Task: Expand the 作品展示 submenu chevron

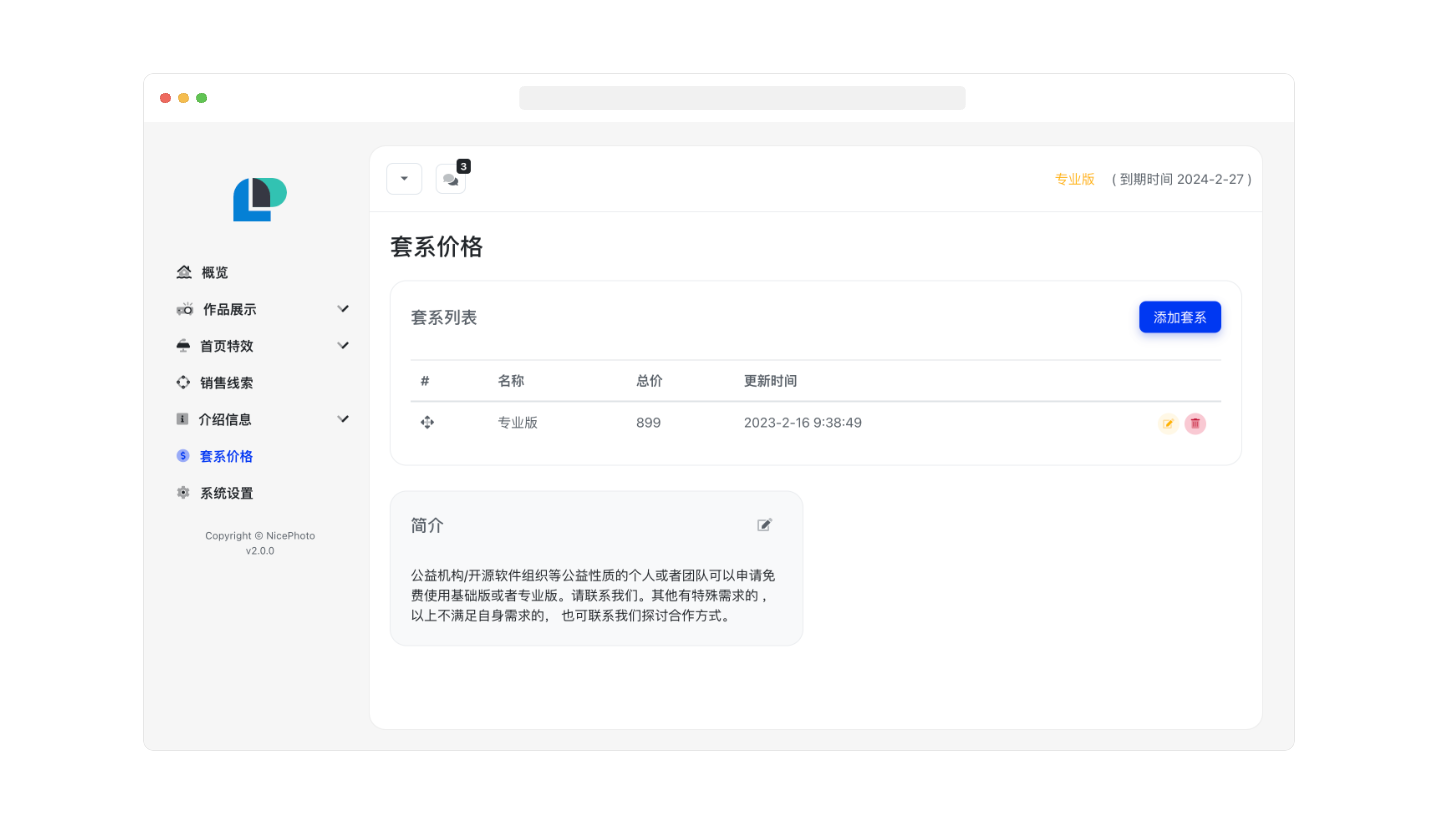Action: point(343,309)
